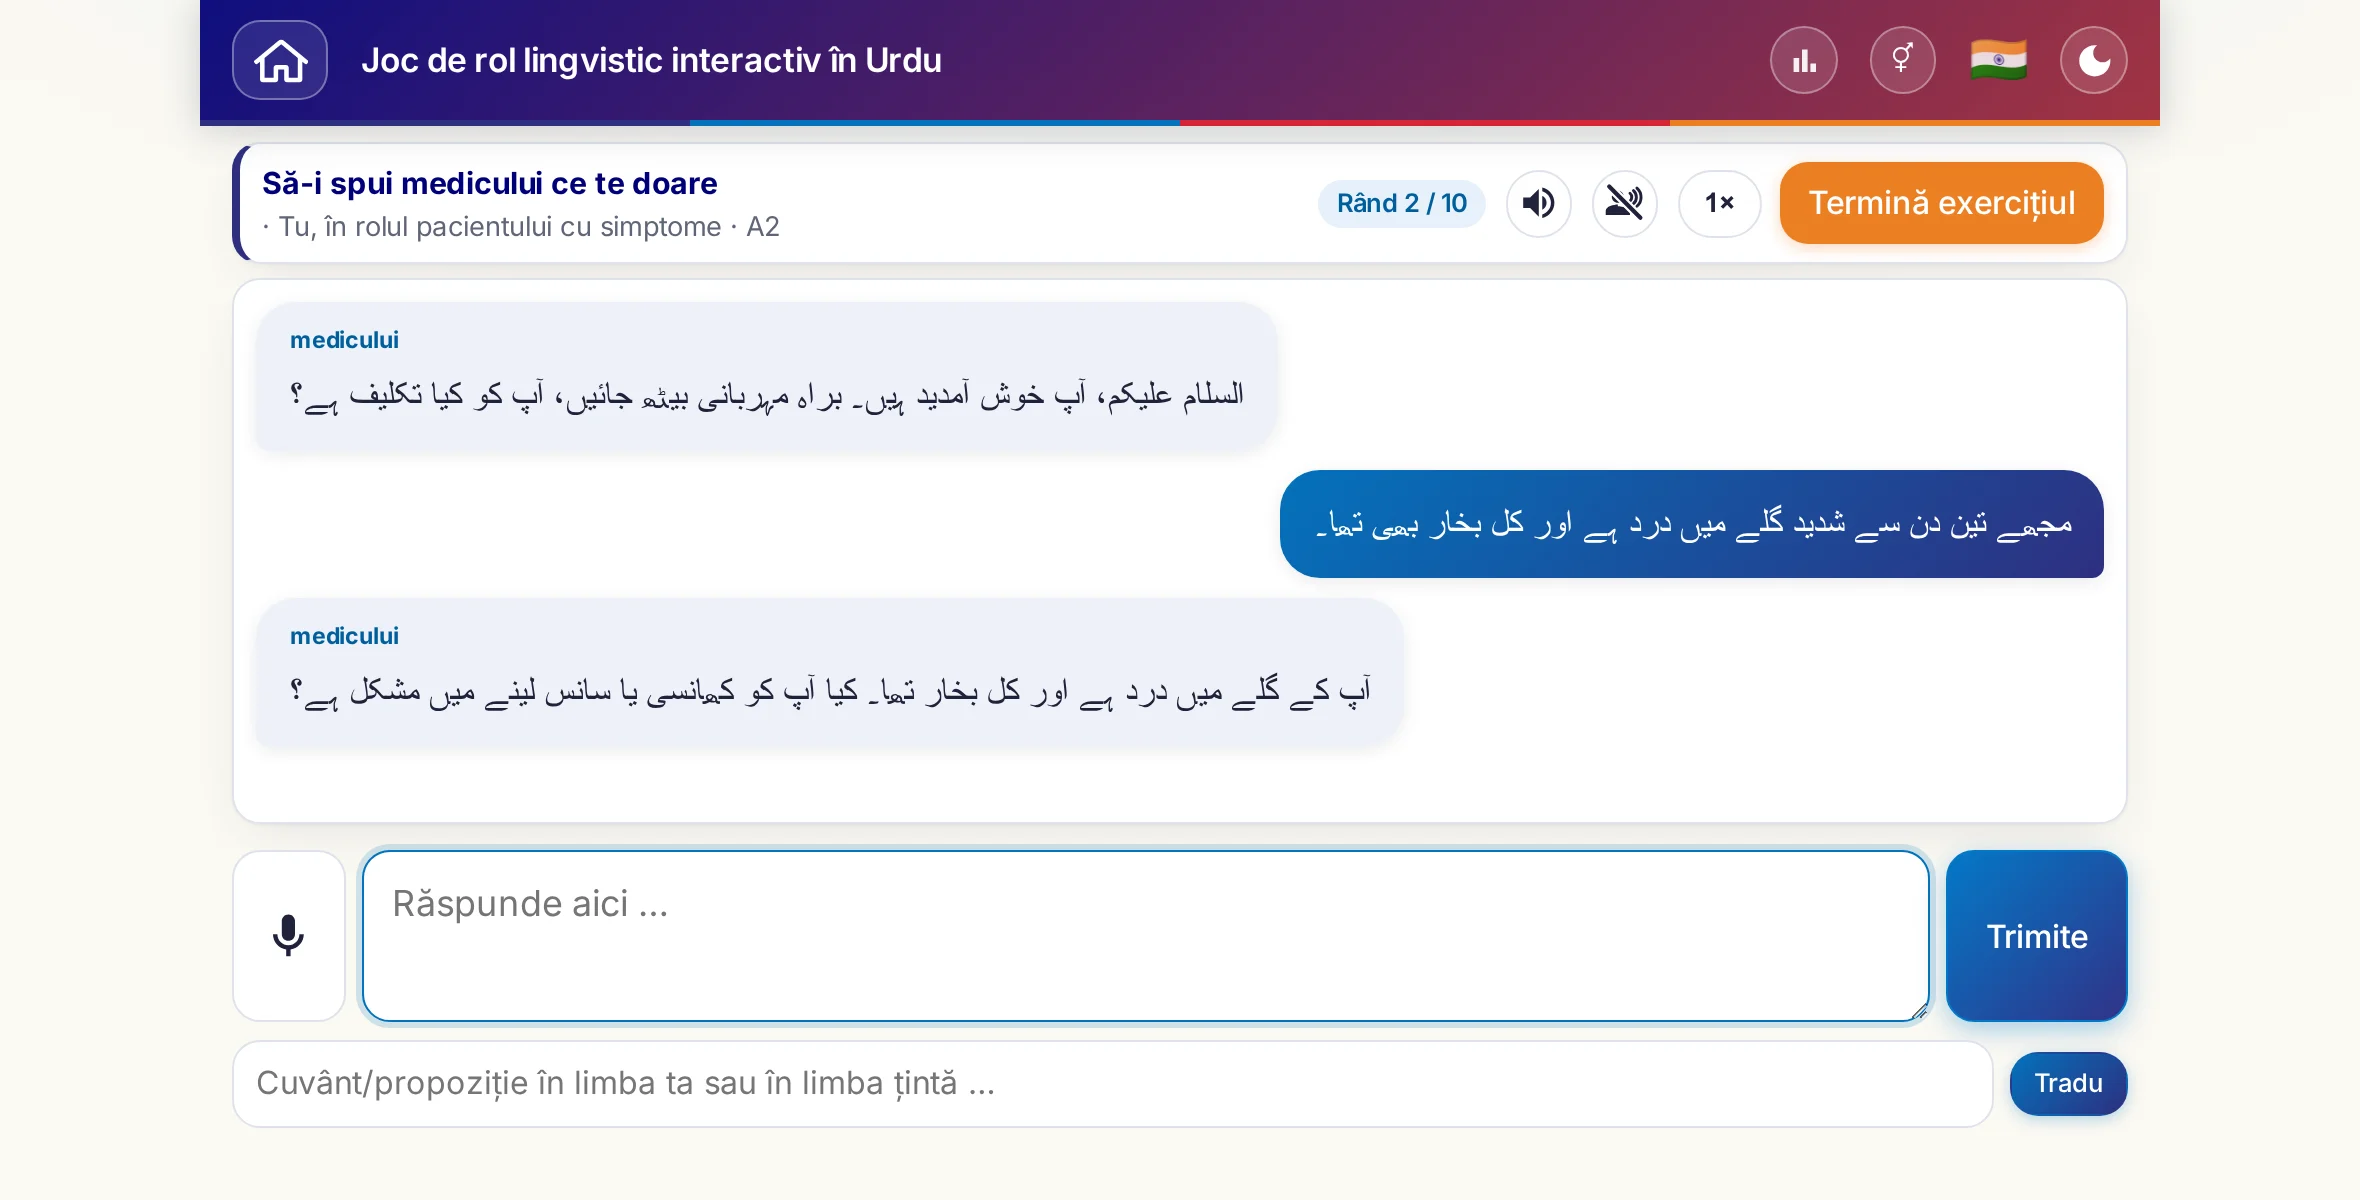Toggle dark mode with moon icon
Image resolution: width=2360 pixels, height=1200 pixels.
[x=2094, y=60]
